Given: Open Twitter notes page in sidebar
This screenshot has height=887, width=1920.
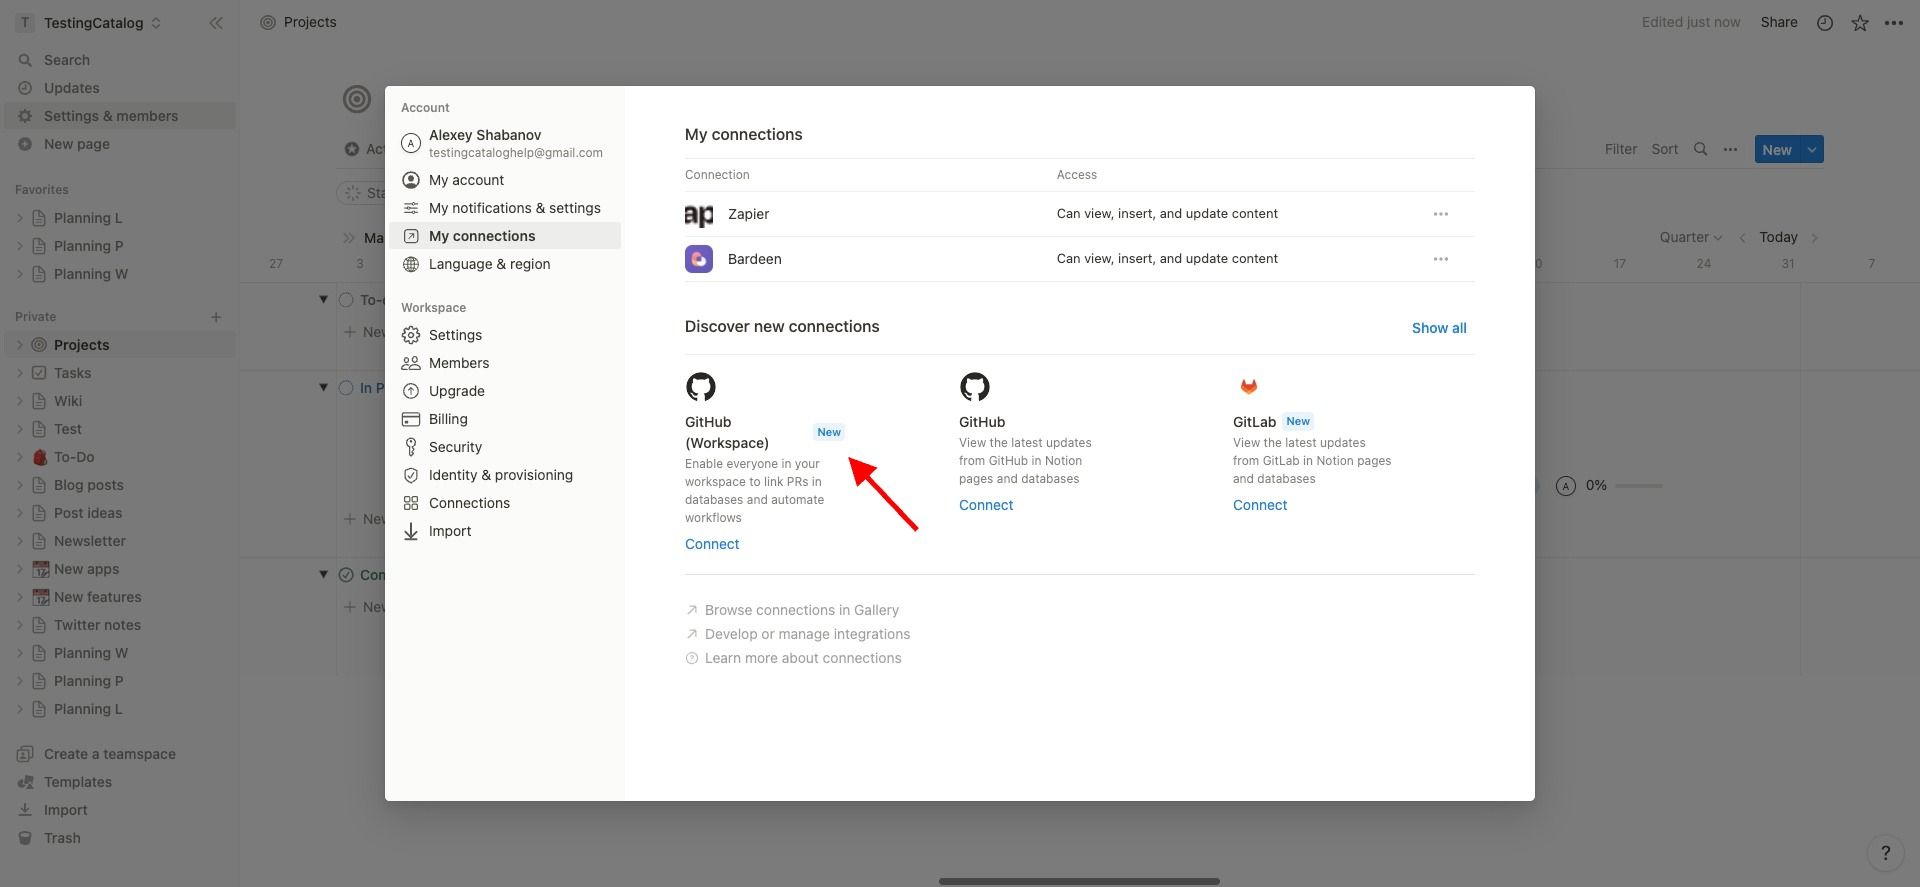Looking at the screenshot, I should point(120,625).
